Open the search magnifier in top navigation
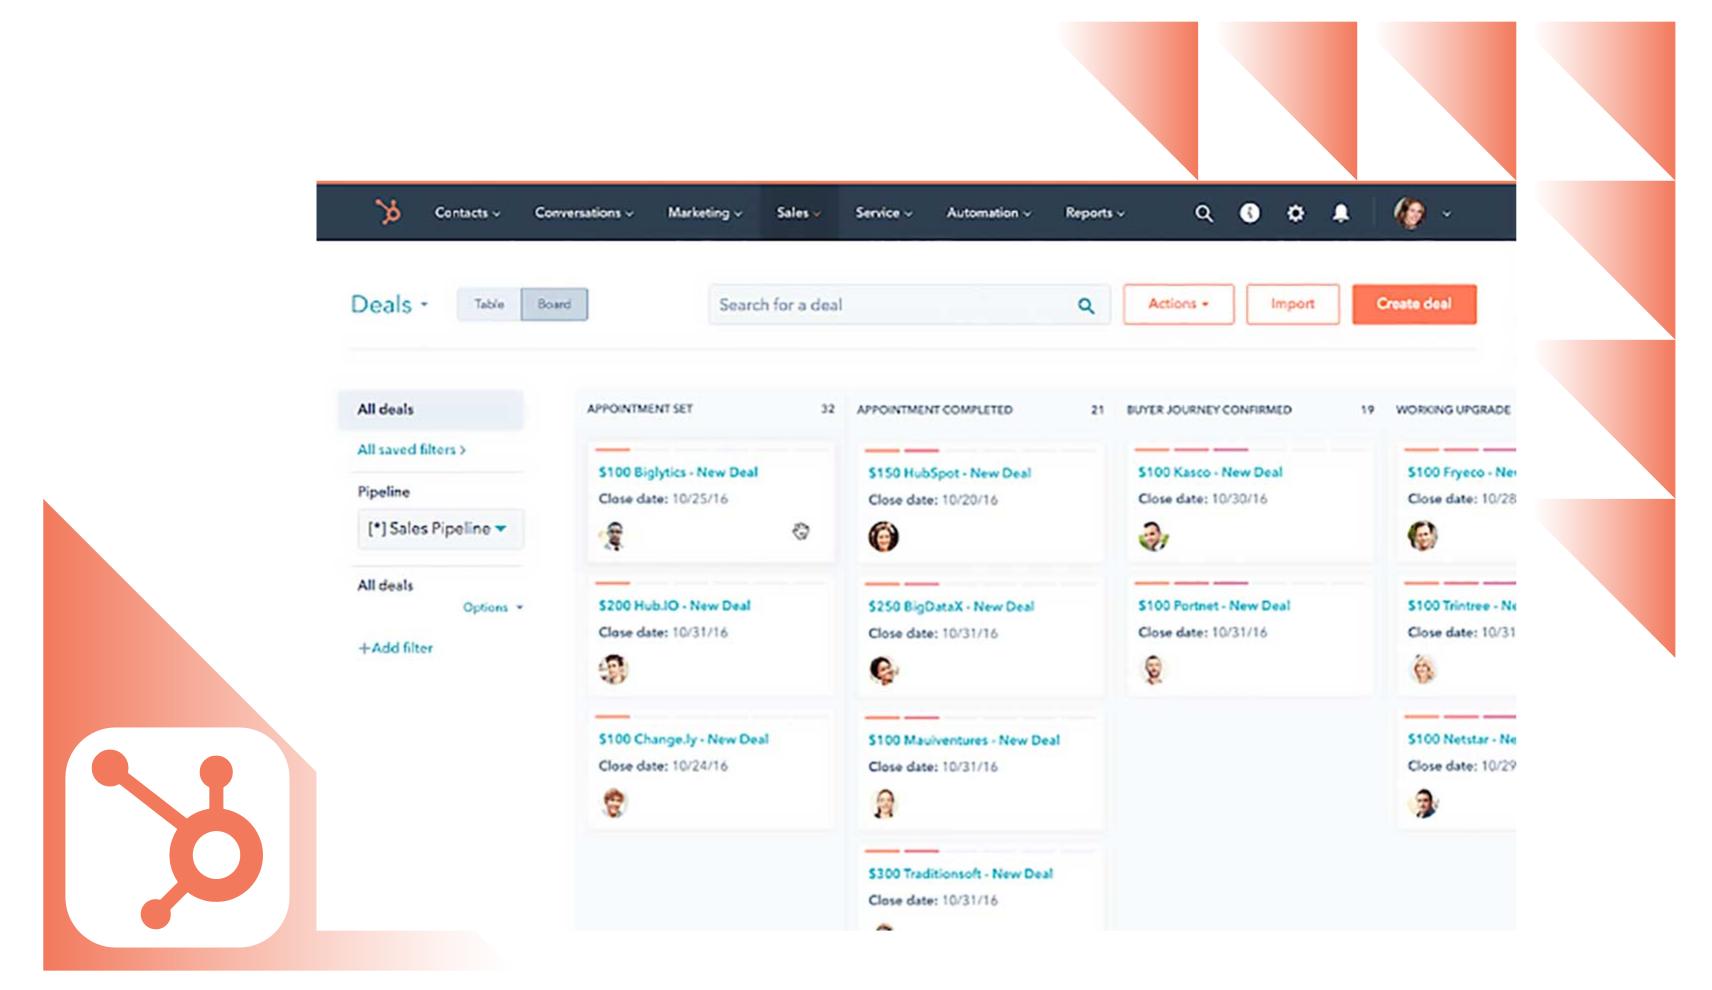The height and width of the screenshot is (990, 1712). point(1204,213)
